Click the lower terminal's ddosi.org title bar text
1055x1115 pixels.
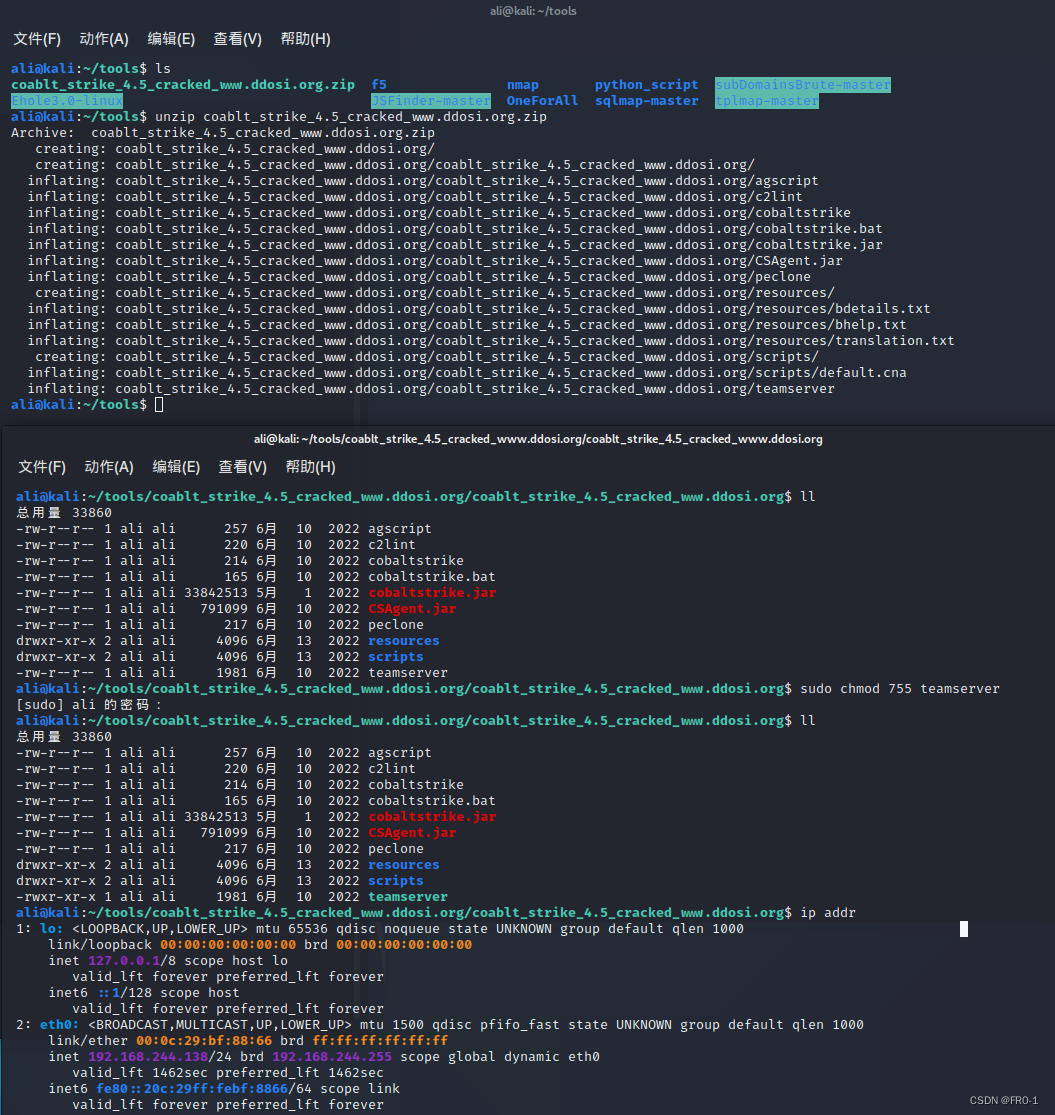(x=538, y=439)
